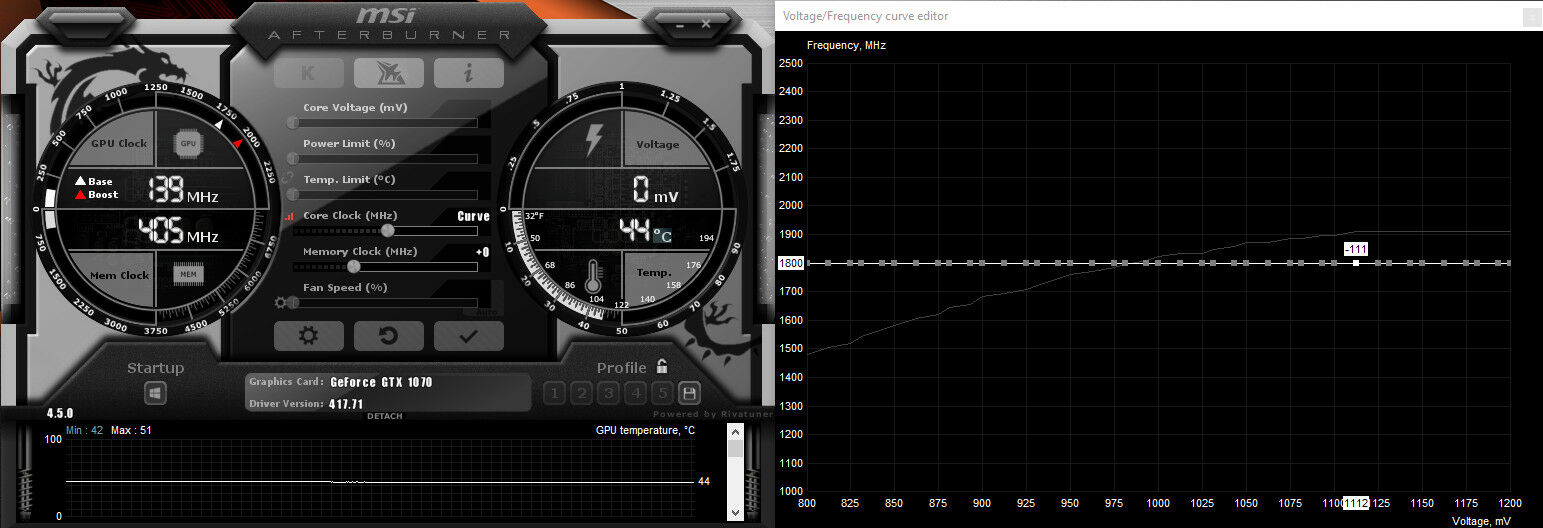Close the Voltage/Frequency curve editor window

coord(1530,17)
